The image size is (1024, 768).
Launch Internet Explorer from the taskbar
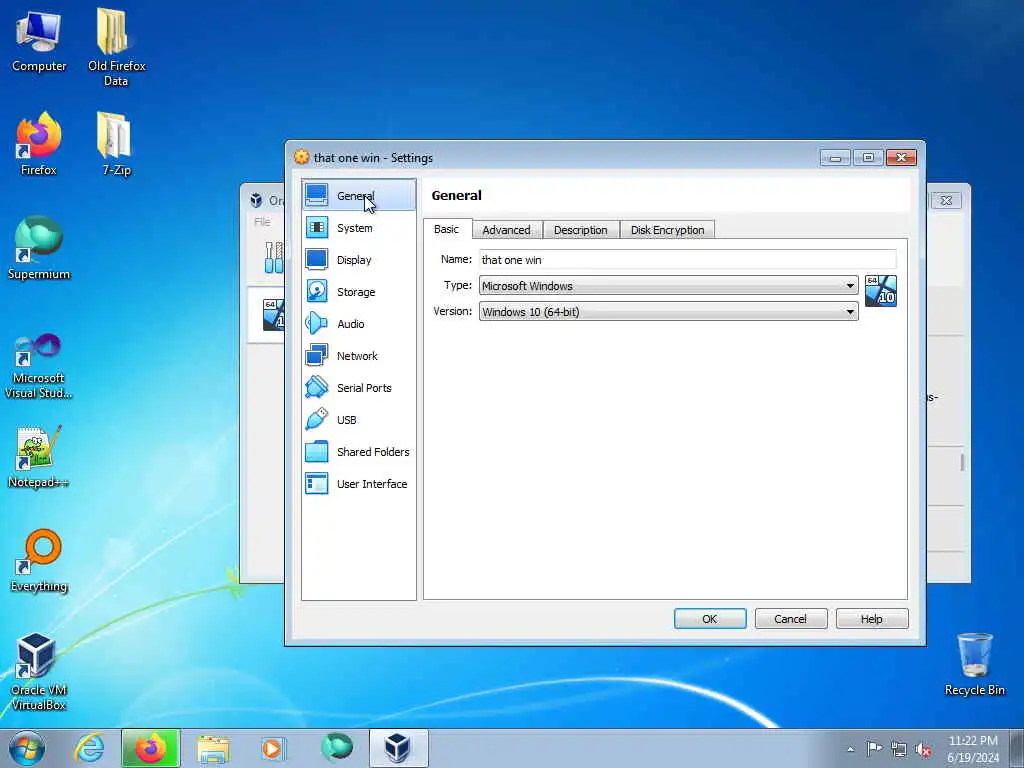[89, 748]
